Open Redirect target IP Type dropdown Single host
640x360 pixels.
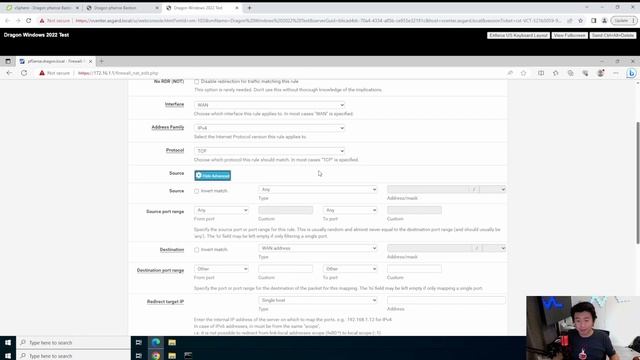tap(318, 300)
